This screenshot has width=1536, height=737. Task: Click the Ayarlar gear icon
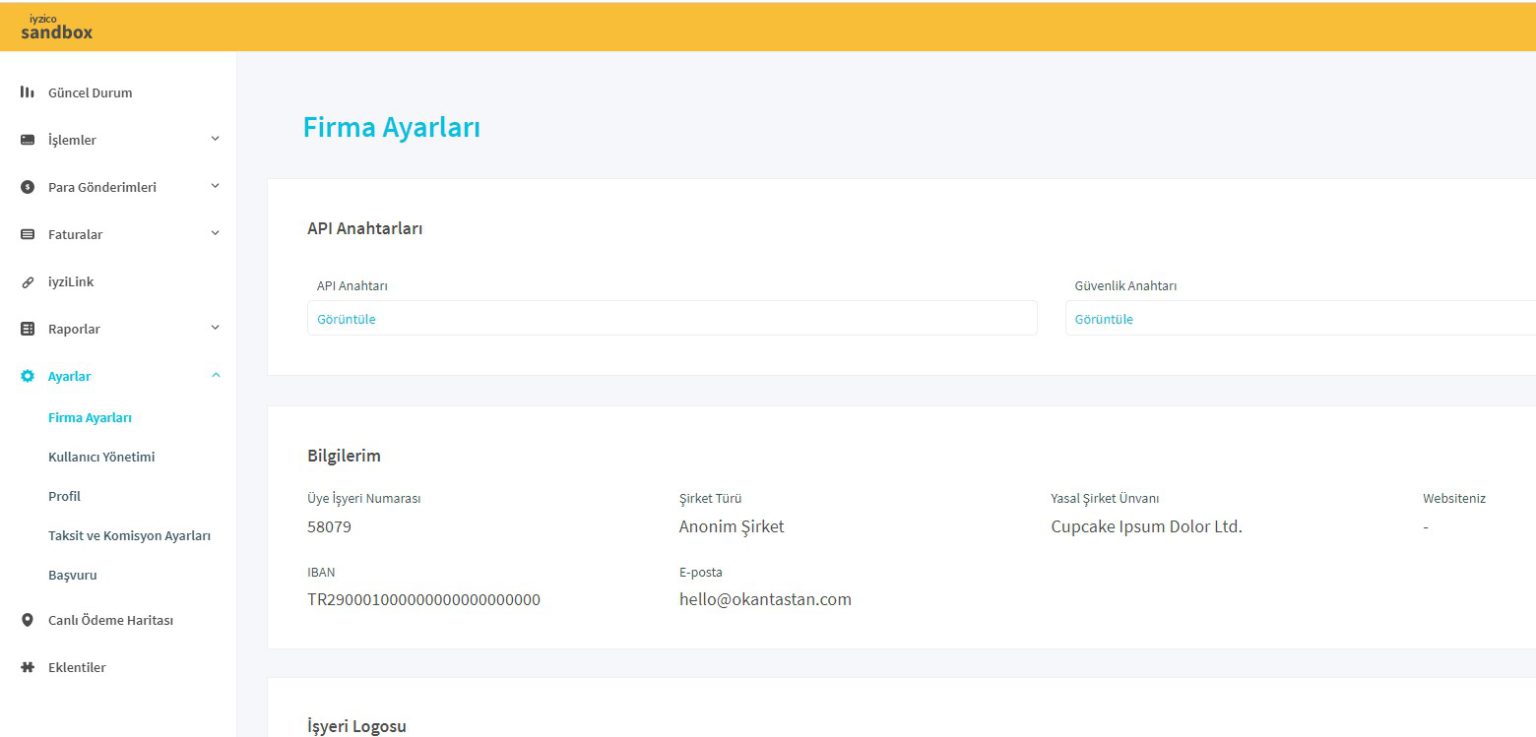pos(27,376)
